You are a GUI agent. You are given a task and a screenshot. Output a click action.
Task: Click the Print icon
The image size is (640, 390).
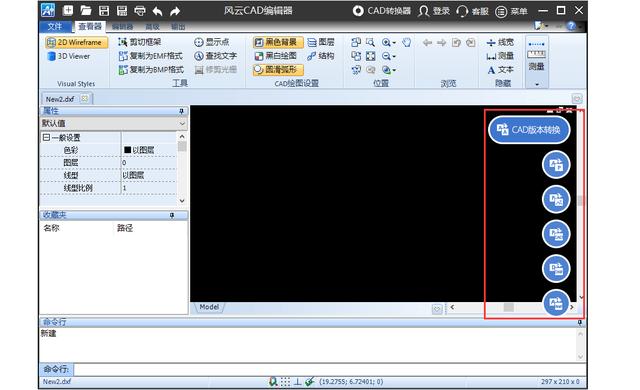pos(140,11)
